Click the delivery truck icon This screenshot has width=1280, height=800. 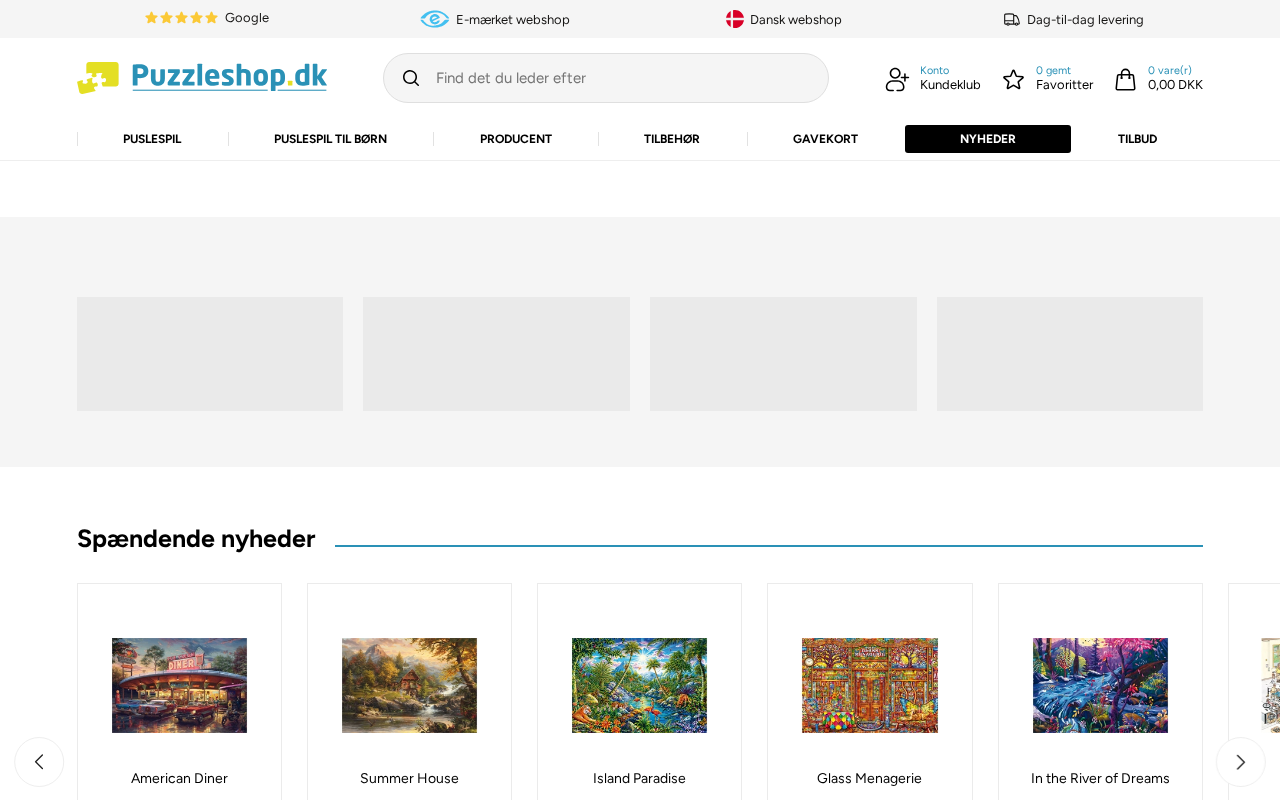[x=1012, y=19]
